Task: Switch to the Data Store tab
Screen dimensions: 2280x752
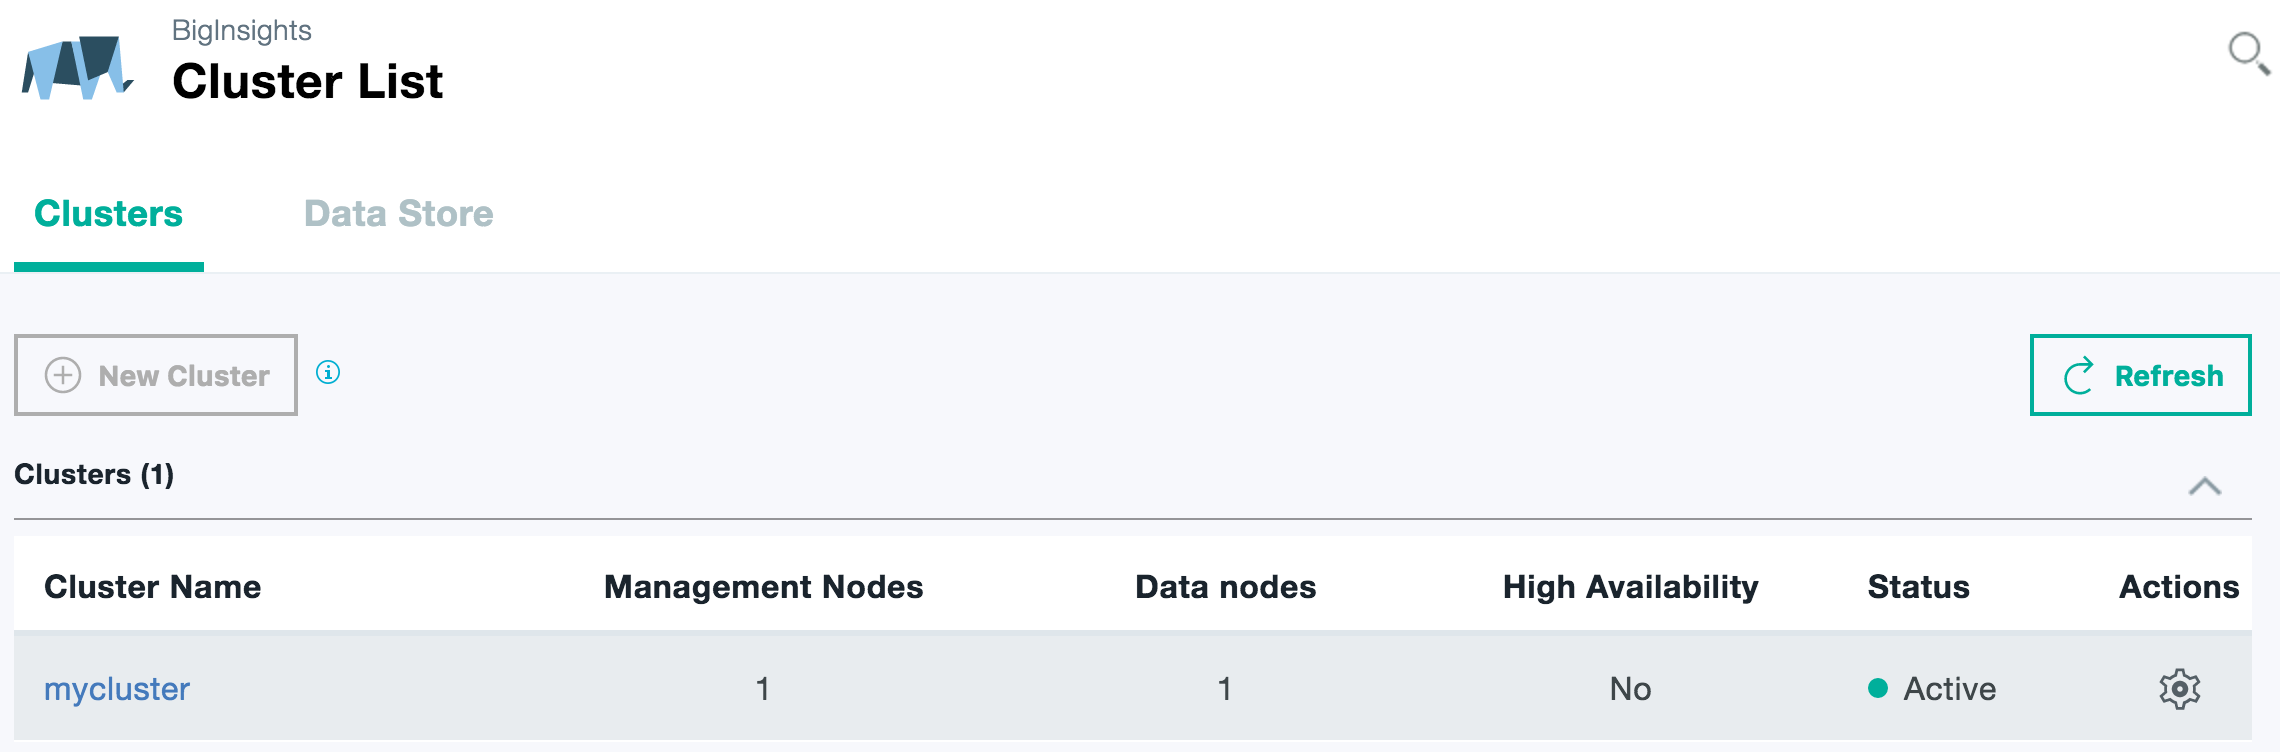Action: coord(398,214)
